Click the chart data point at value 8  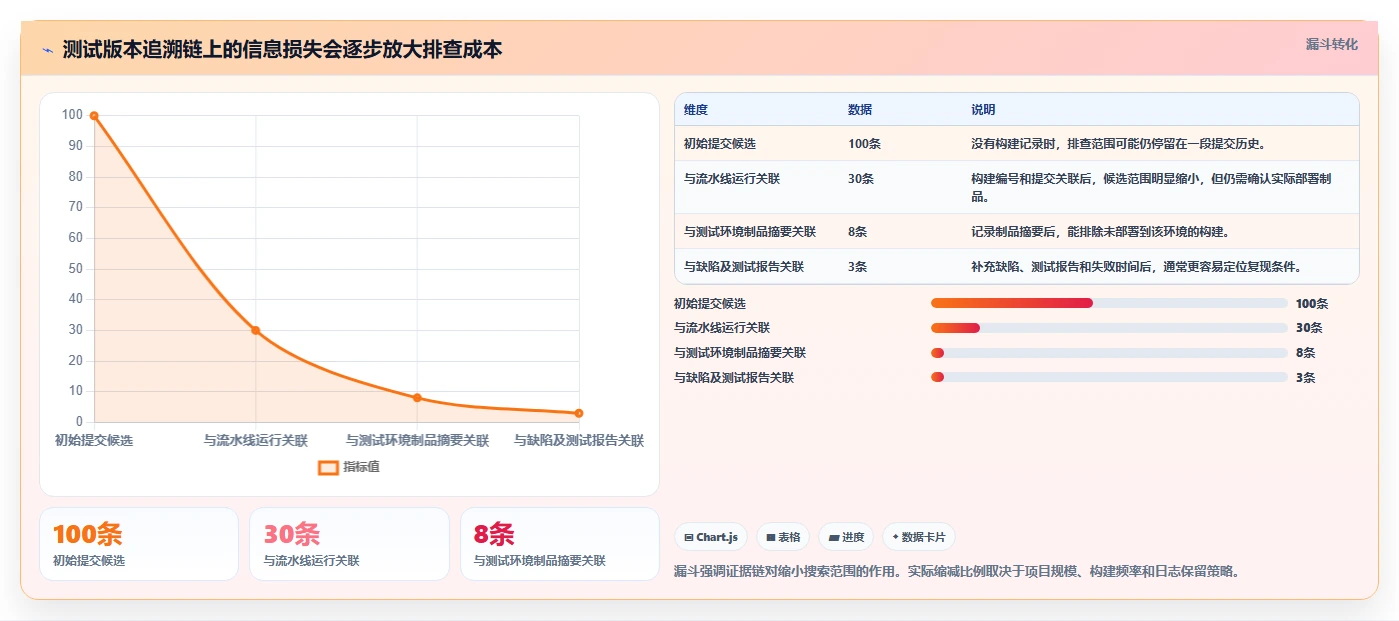pyautogui.click(x=417, y=398)
